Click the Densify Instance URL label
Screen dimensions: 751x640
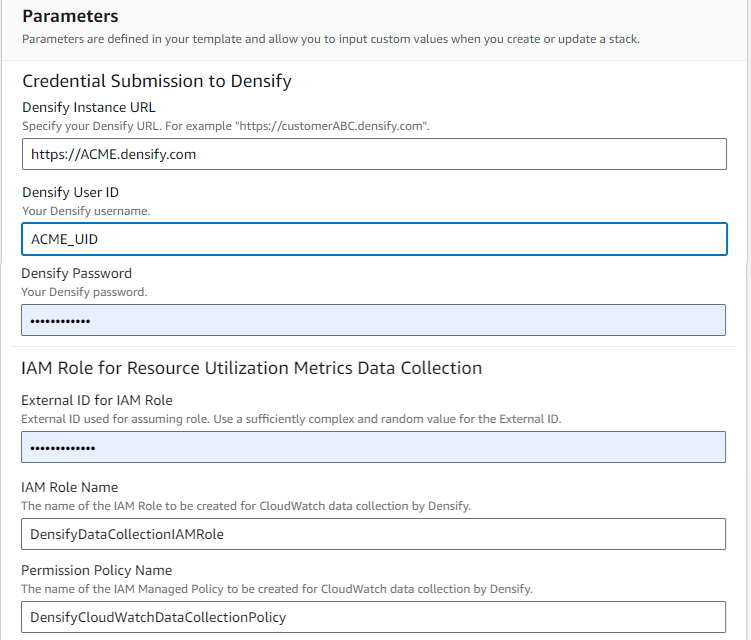pyautogui.click(x=89, y=107)
